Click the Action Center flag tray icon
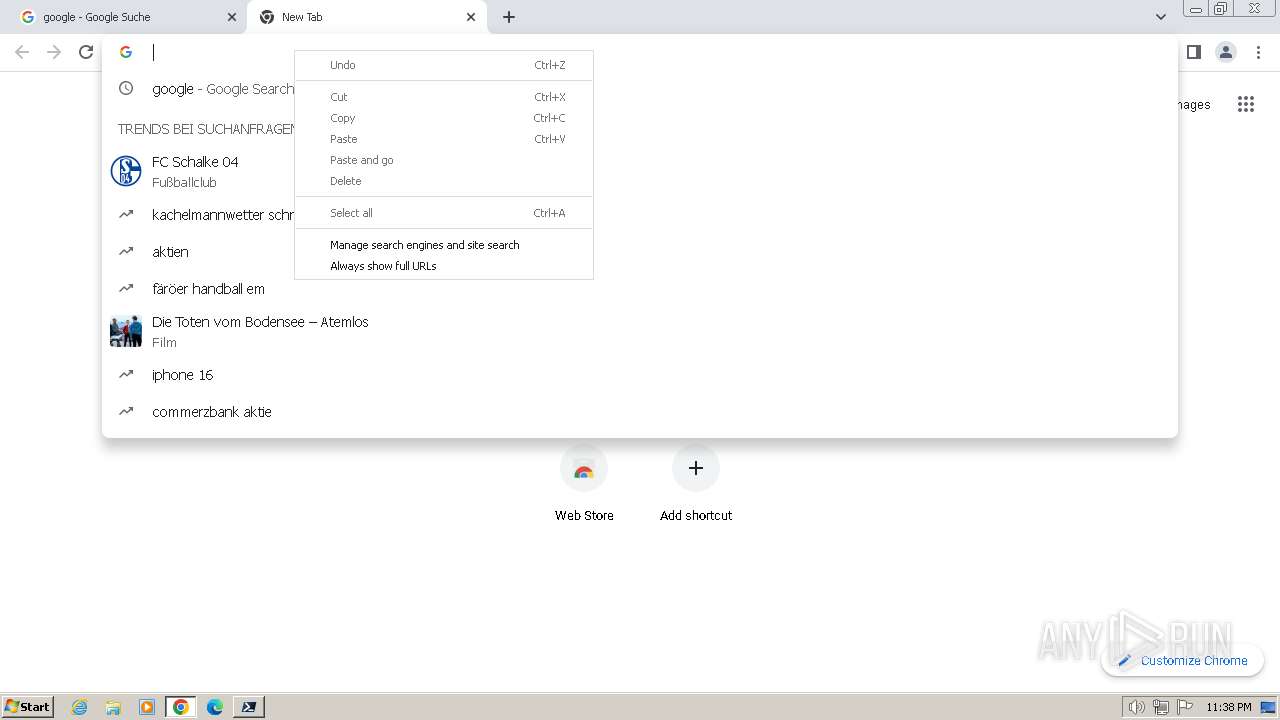The height and width of the screenshot is (720, 1280). (x=1185, y=707)
